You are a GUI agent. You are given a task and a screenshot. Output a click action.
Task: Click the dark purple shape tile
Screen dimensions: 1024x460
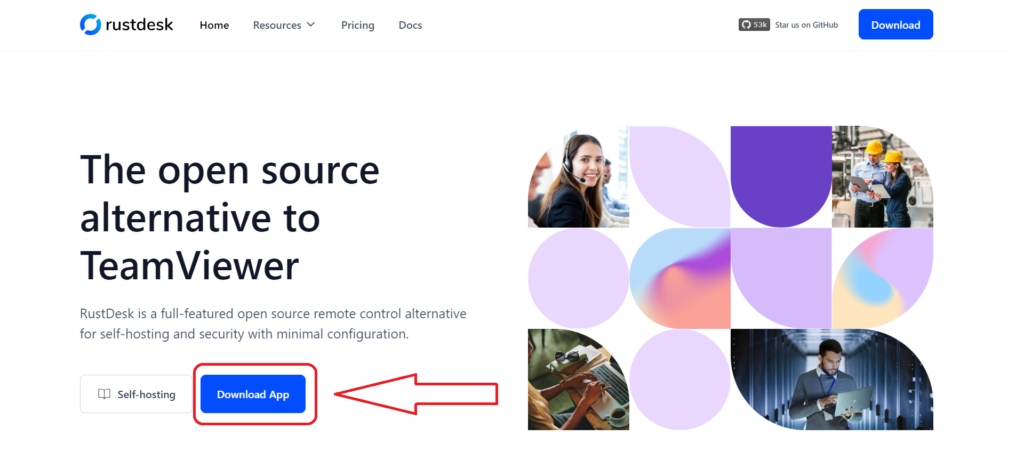coord(781,176)
